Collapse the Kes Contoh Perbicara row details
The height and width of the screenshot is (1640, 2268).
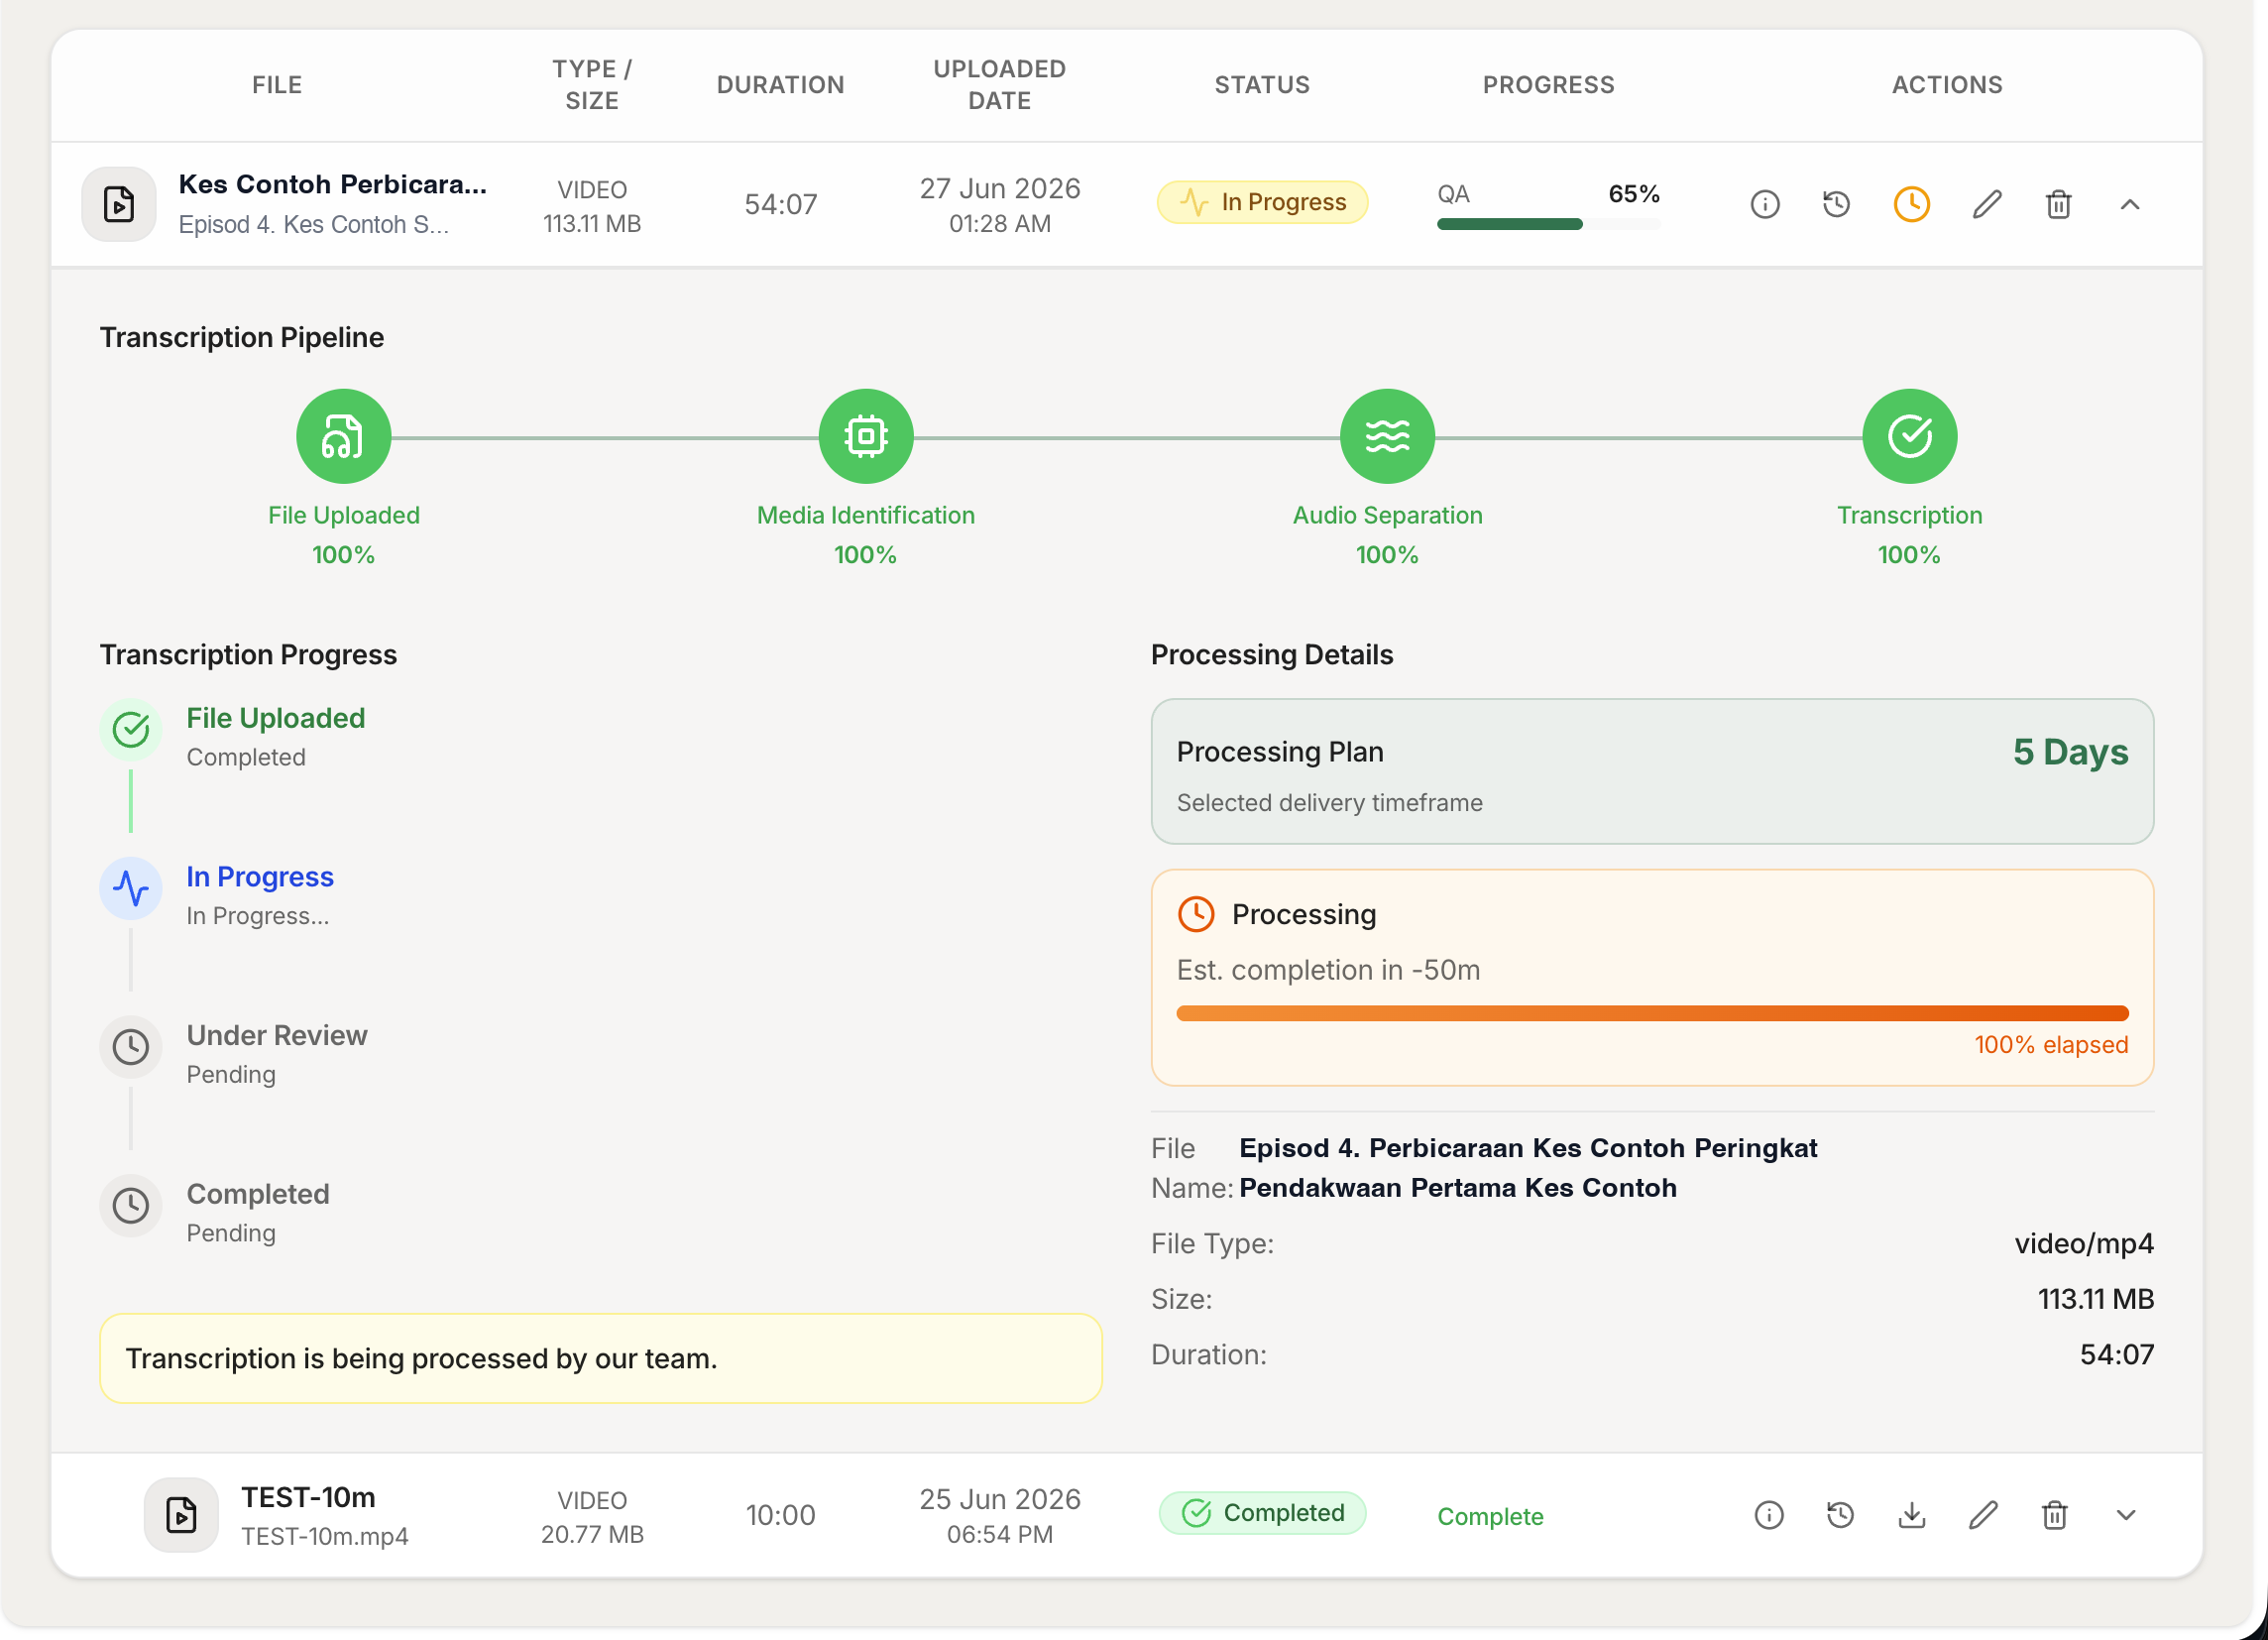[x=2130, y=204]
